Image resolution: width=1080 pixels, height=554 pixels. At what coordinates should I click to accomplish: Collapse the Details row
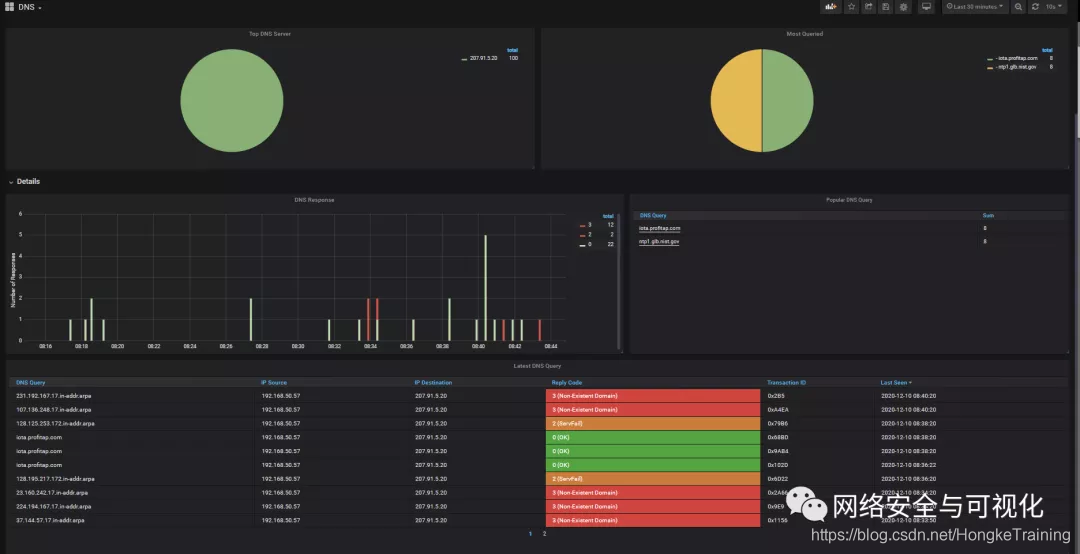tap(24, 182)
